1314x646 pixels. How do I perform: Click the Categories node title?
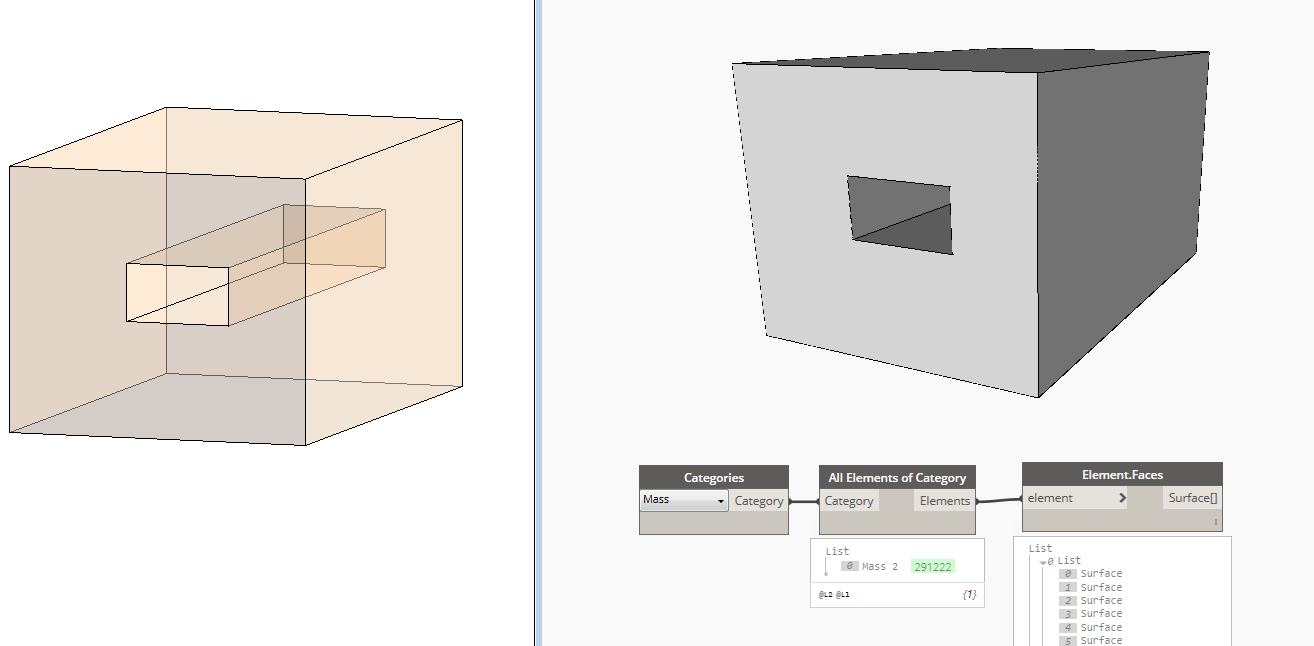[x=714, y=478]
